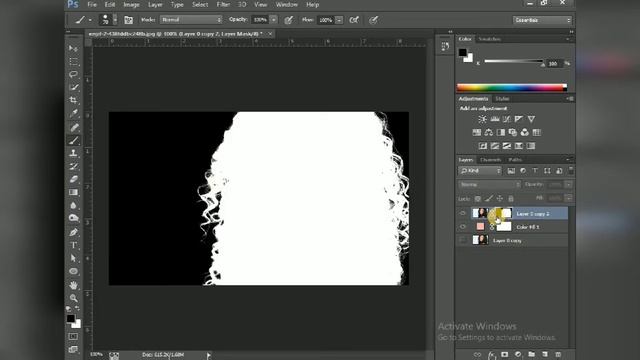Open the Essentials workspace dropdown
The image size is (640, 360).
542,20
